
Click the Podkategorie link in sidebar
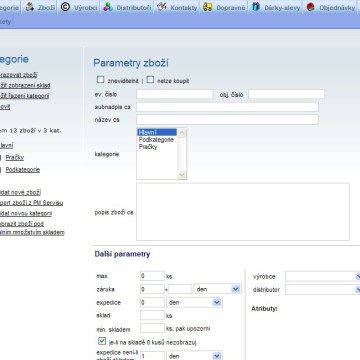(x=23, y=169)
